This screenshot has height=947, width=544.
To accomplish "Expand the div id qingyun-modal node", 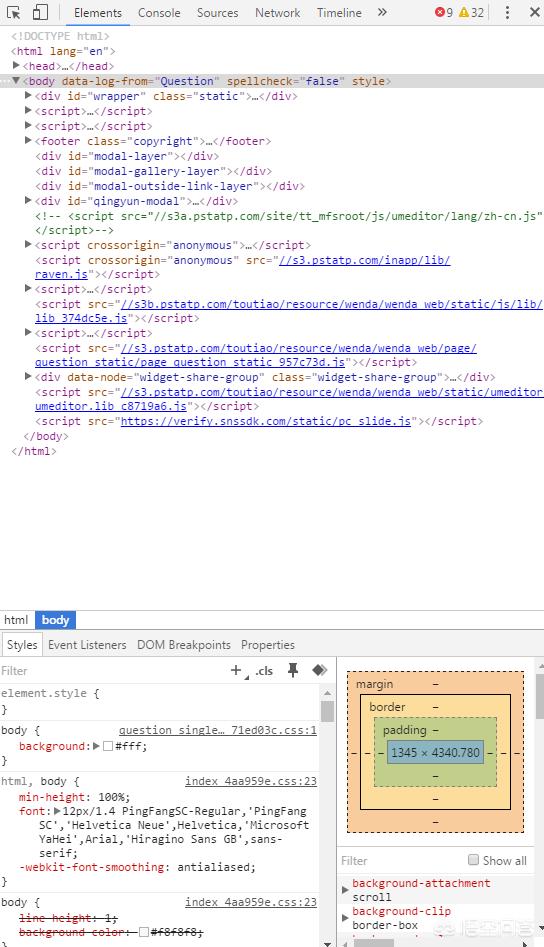I will tap(28, 200).
